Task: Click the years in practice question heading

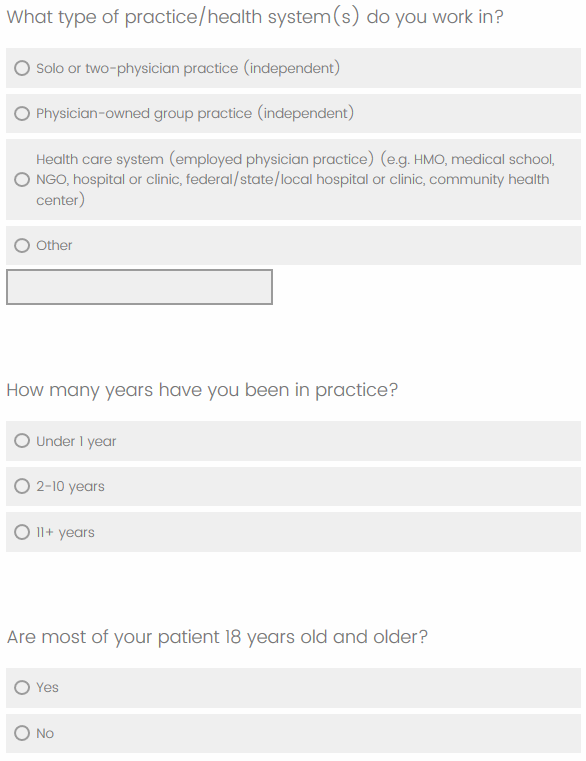Action: 202,390
